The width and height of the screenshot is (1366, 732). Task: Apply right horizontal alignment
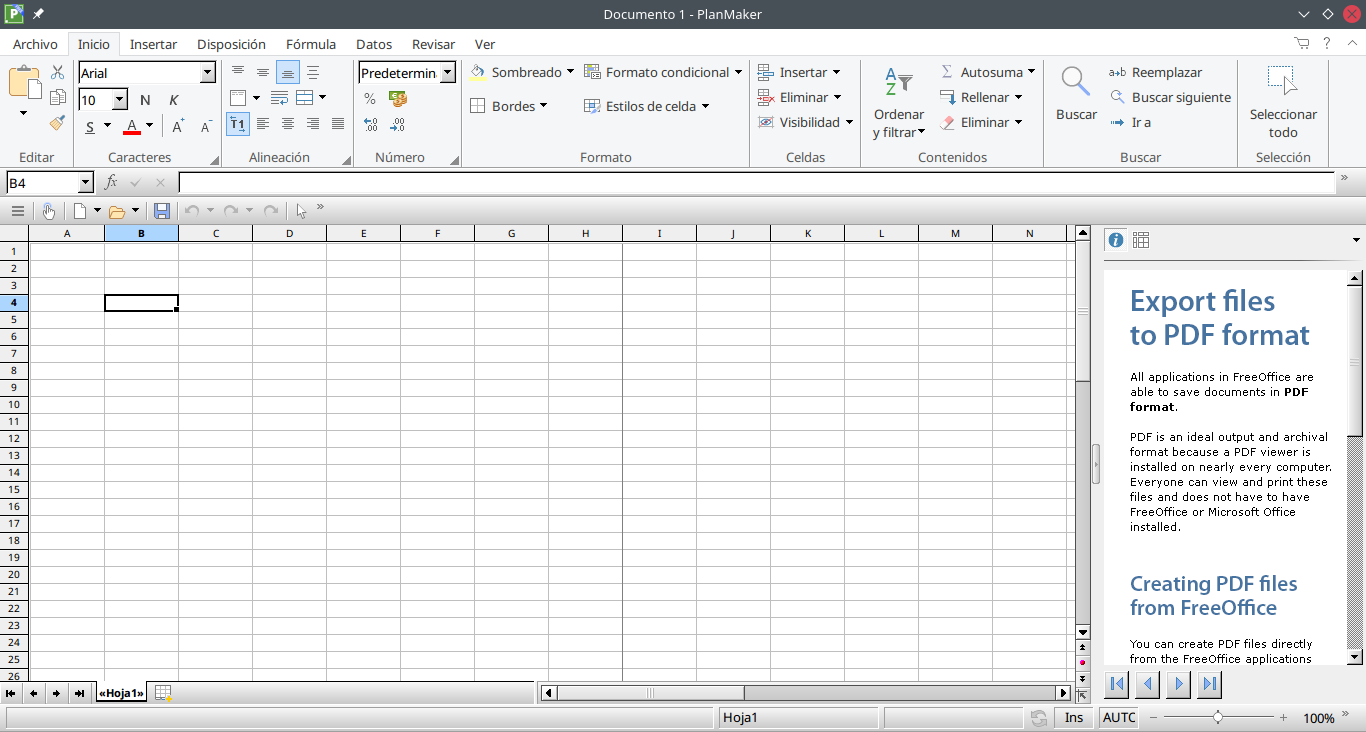(313, 124)
